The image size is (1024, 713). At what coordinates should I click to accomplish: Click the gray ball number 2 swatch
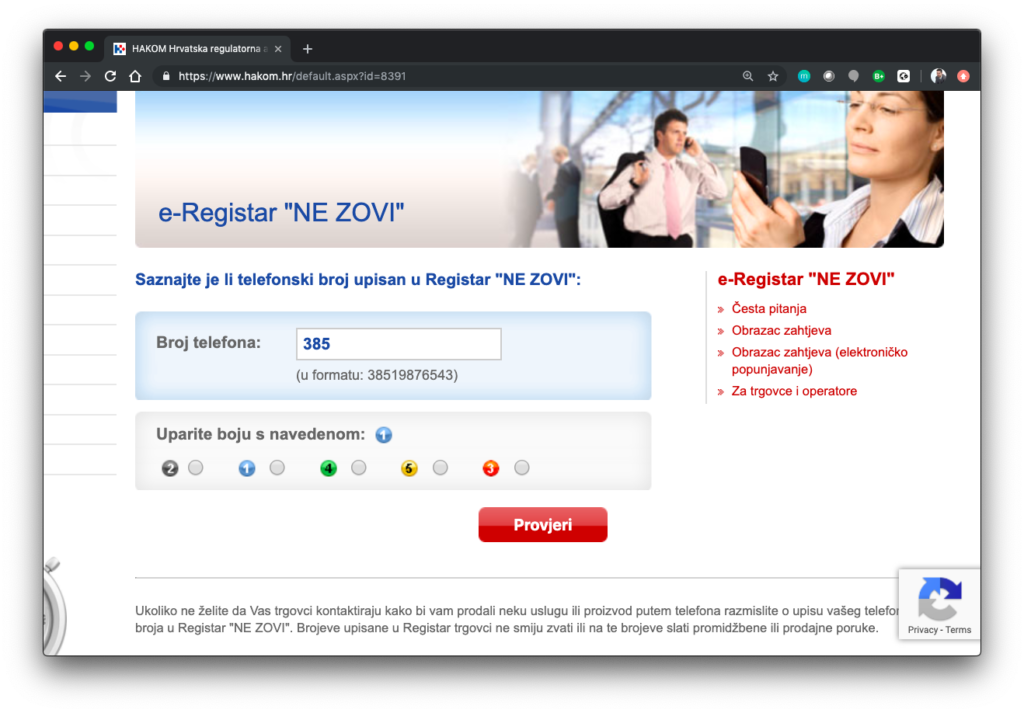170,468
